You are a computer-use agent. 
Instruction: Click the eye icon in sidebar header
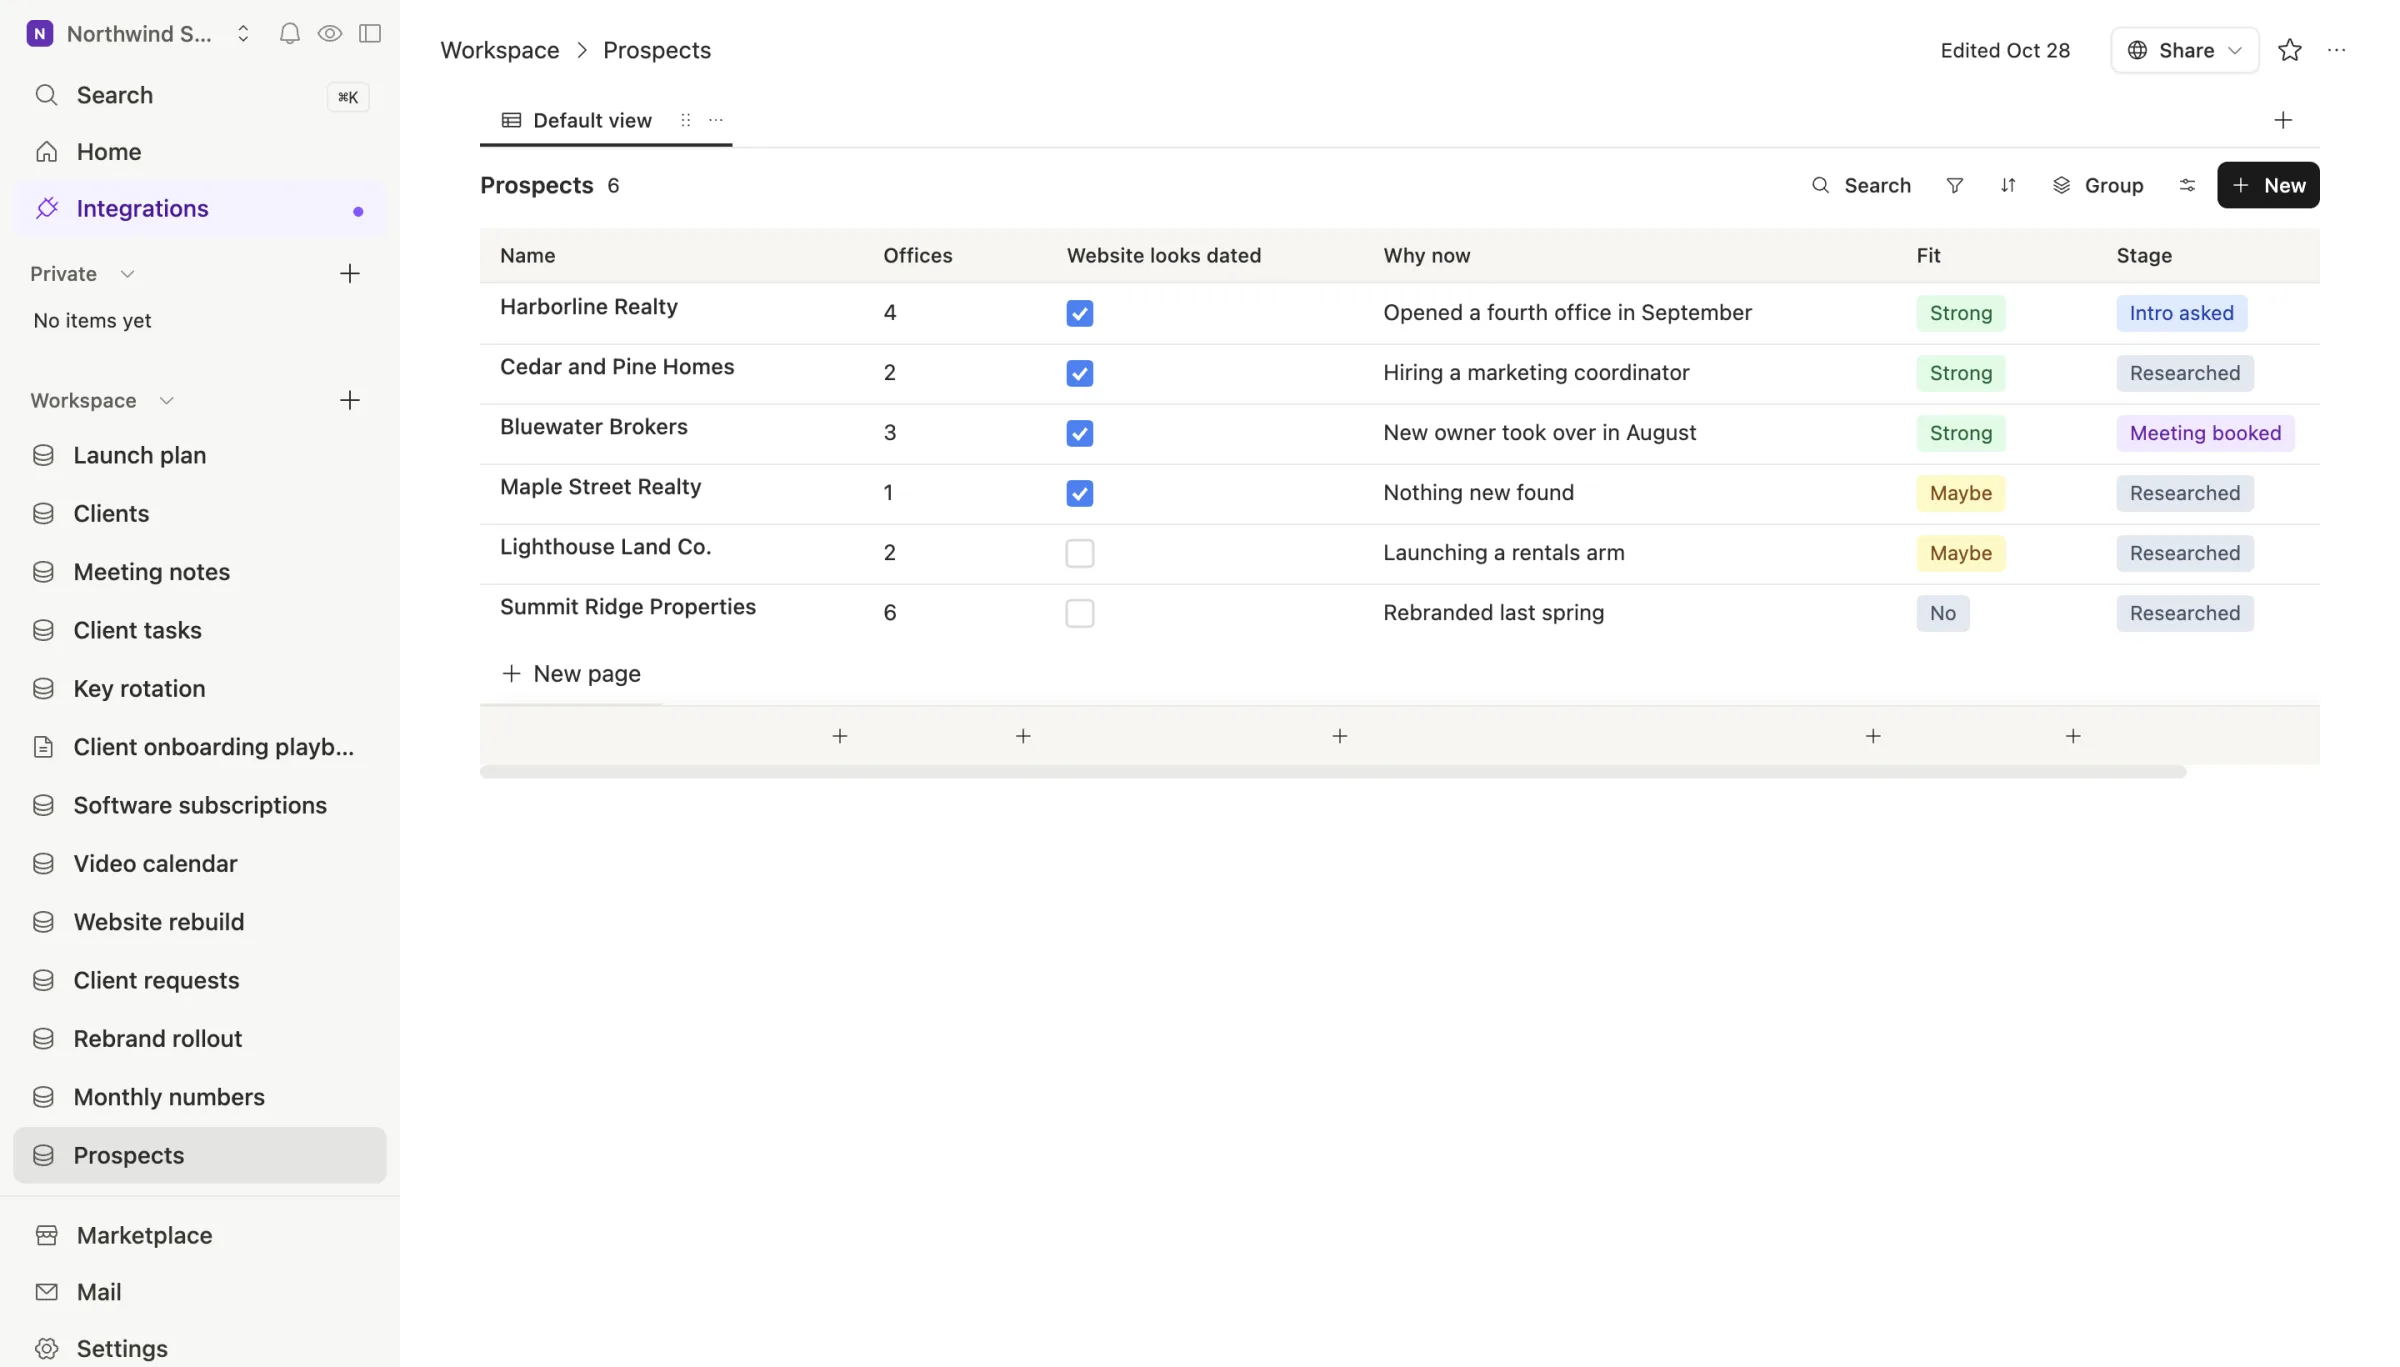[329, 34]
